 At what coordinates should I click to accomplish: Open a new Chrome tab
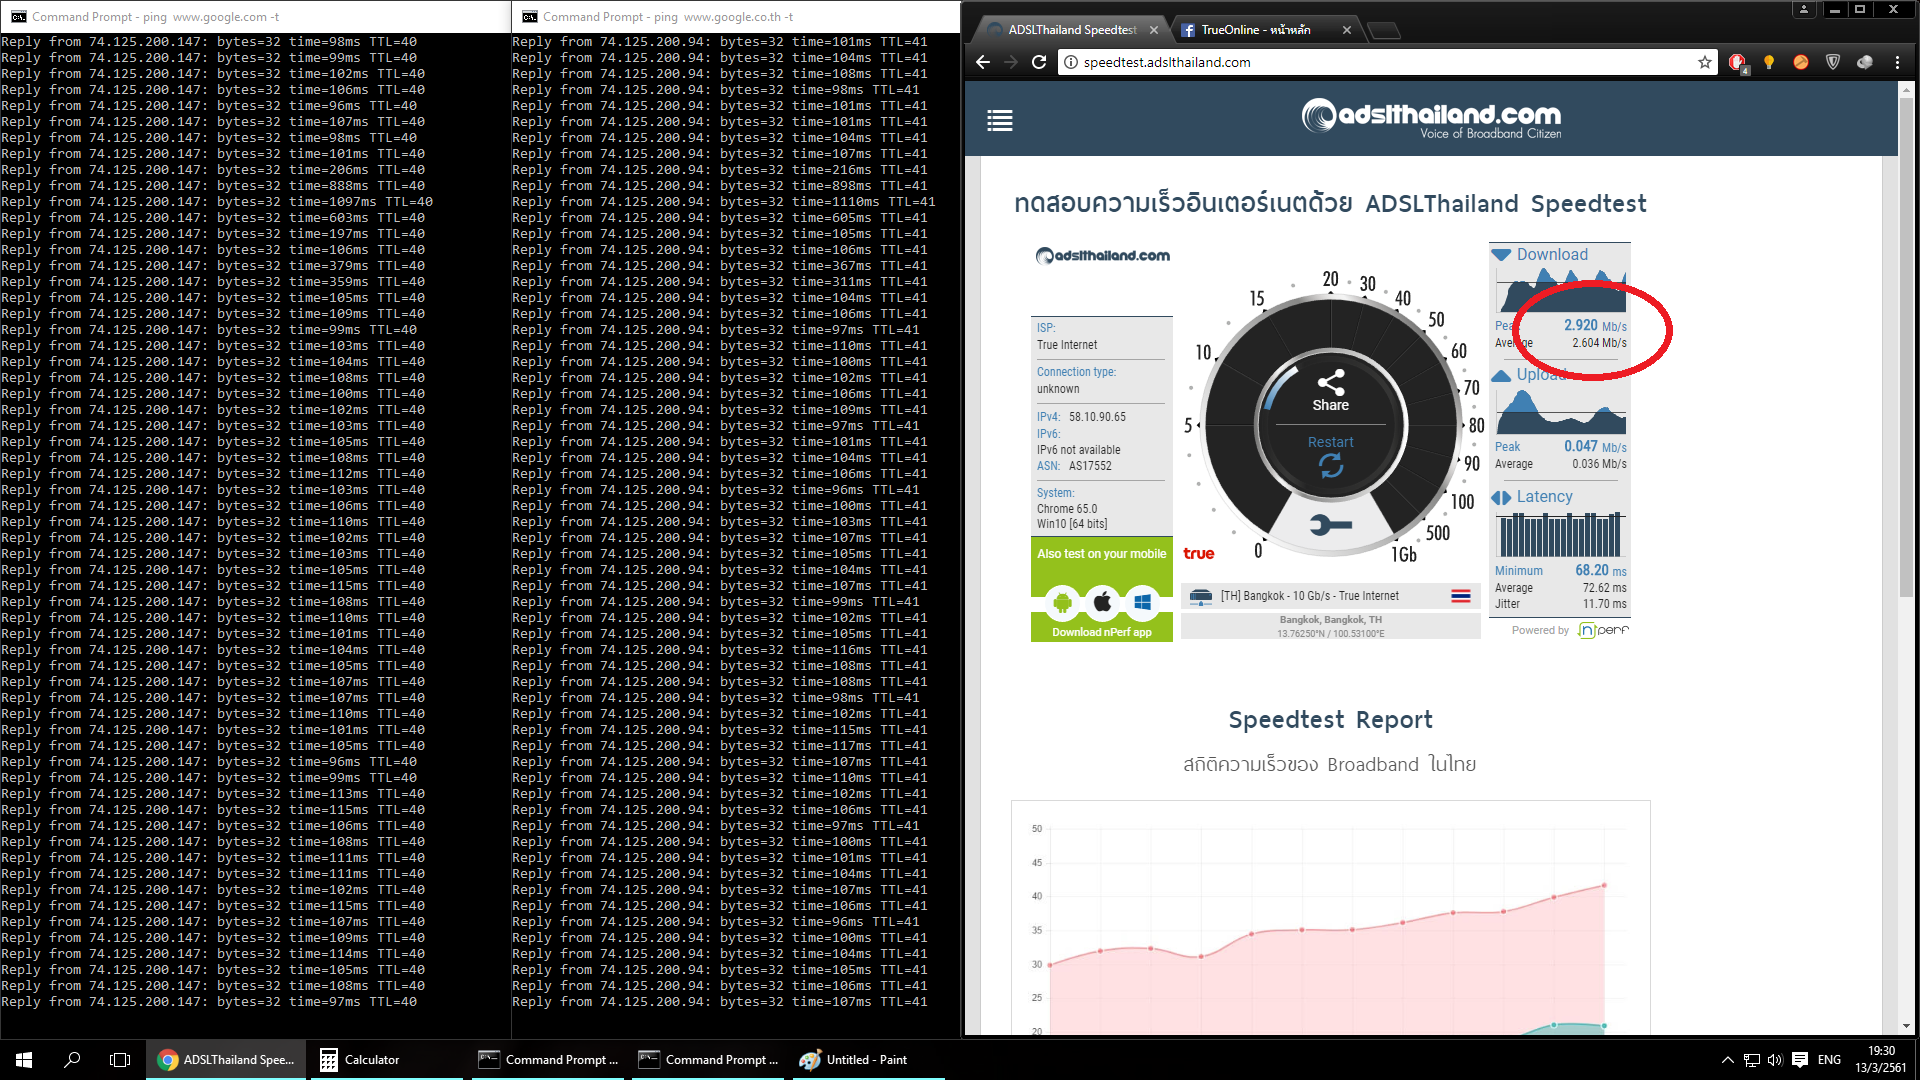pos(1383,31)
